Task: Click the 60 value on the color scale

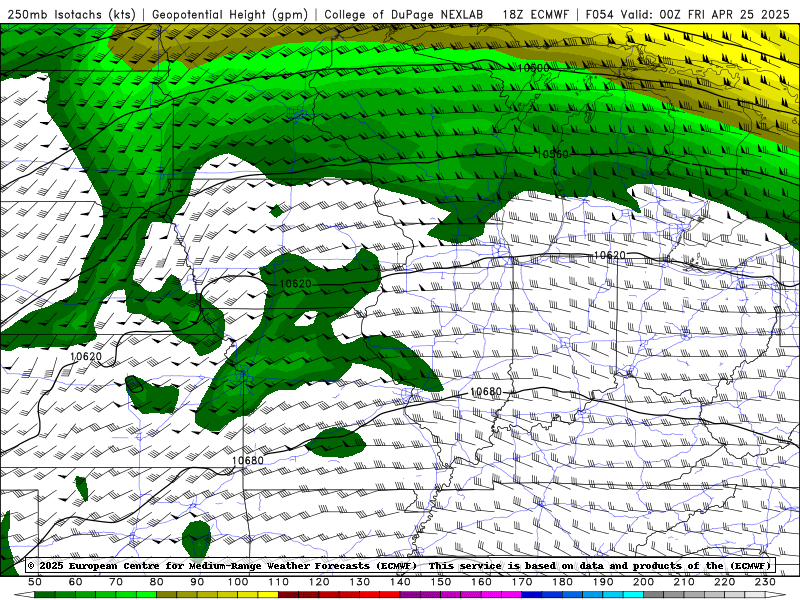Action: 76,582
